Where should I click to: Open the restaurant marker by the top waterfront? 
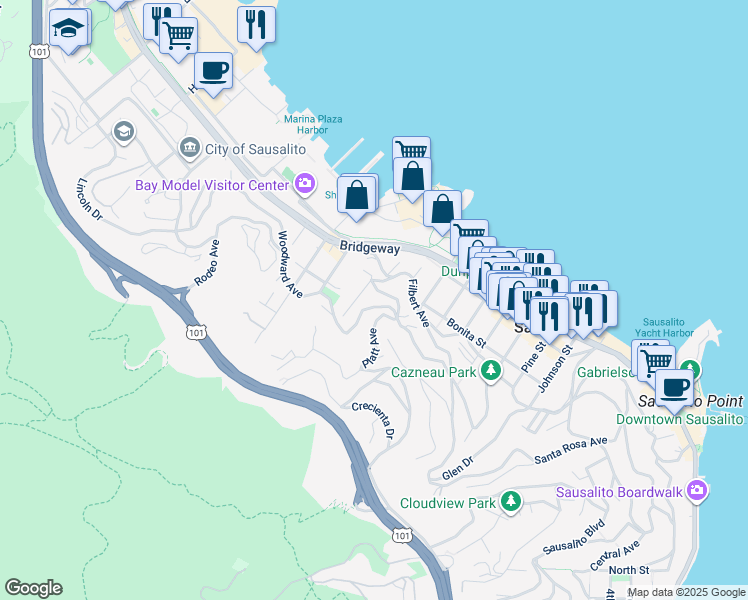pyautogui.click(x=256, y=27)
